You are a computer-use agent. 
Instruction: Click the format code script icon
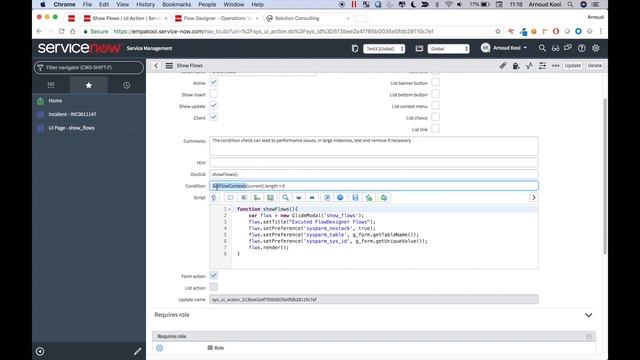point(244,198)
